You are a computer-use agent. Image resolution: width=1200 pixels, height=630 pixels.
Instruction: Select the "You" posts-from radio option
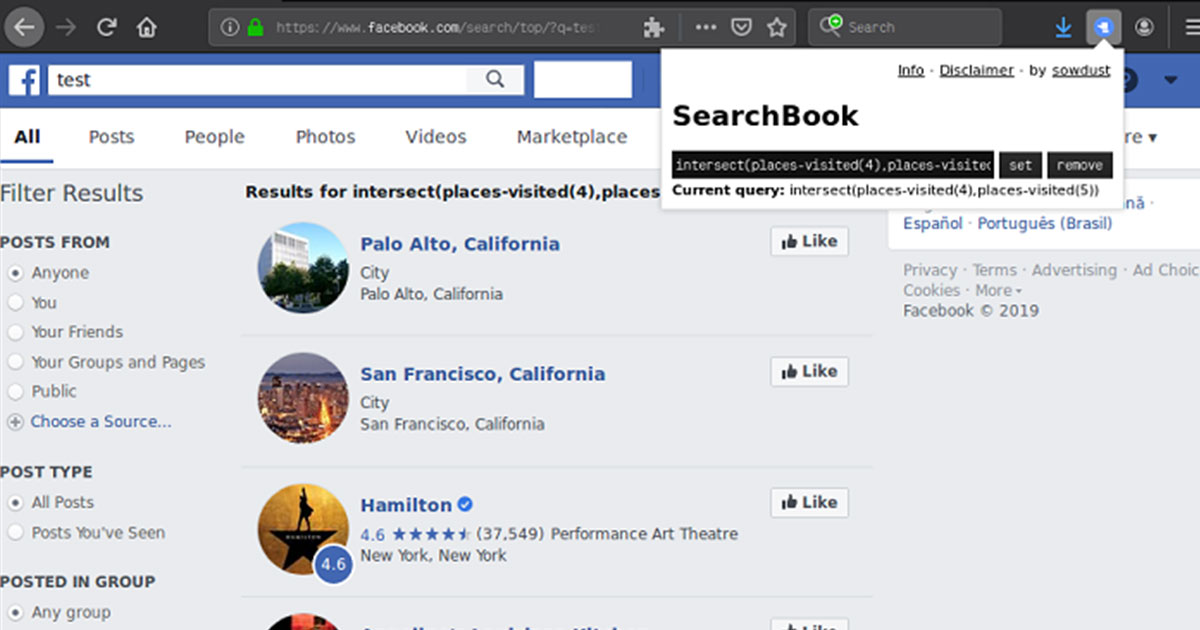point(16,303)
